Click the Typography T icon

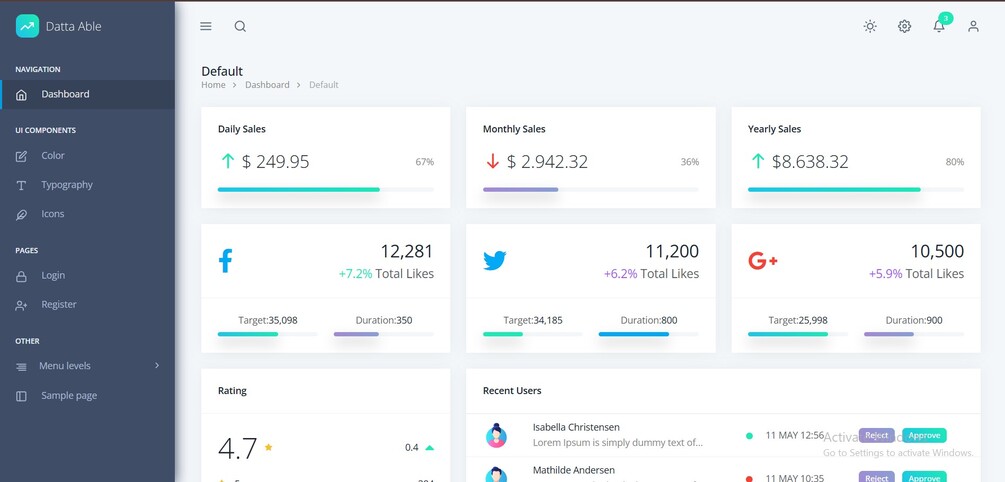(21, 185)
